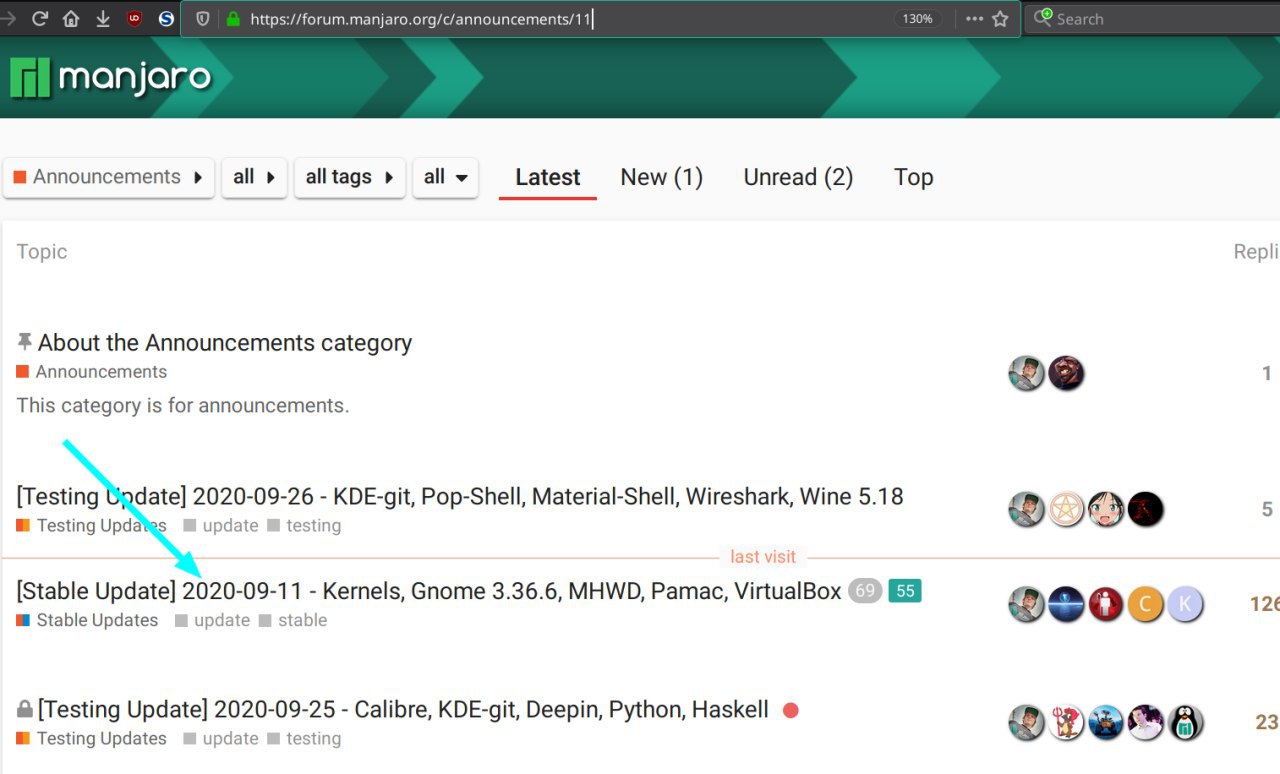The width and height of the screenshot is (1280, 774).
Task: Switch to the Unread (2) tab
Action: point(798,178)
